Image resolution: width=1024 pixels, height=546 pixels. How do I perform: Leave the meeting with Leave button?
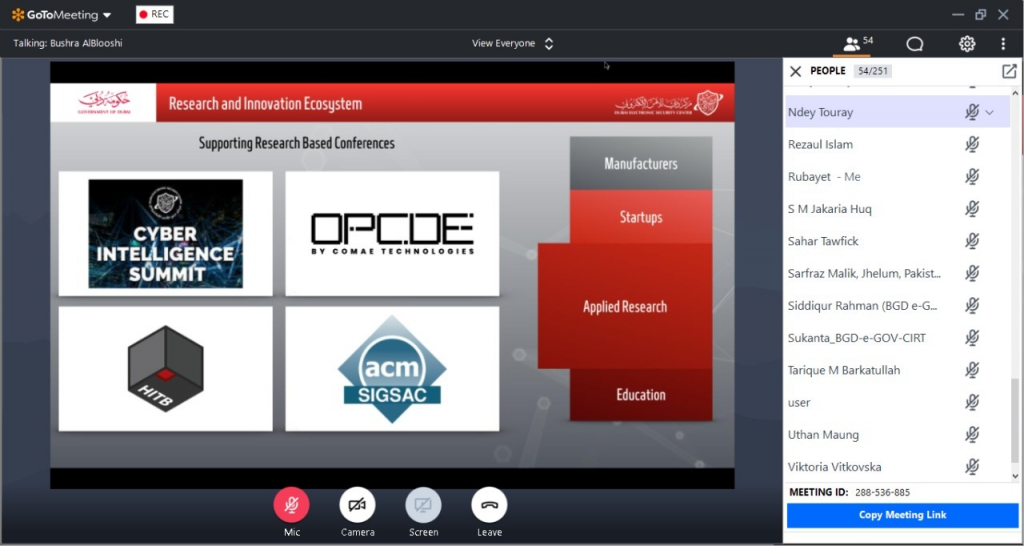(489, 505)
